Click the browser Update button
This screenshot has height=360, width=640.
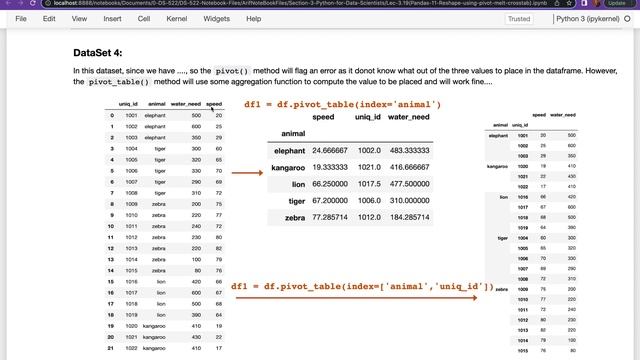point(619,3)
